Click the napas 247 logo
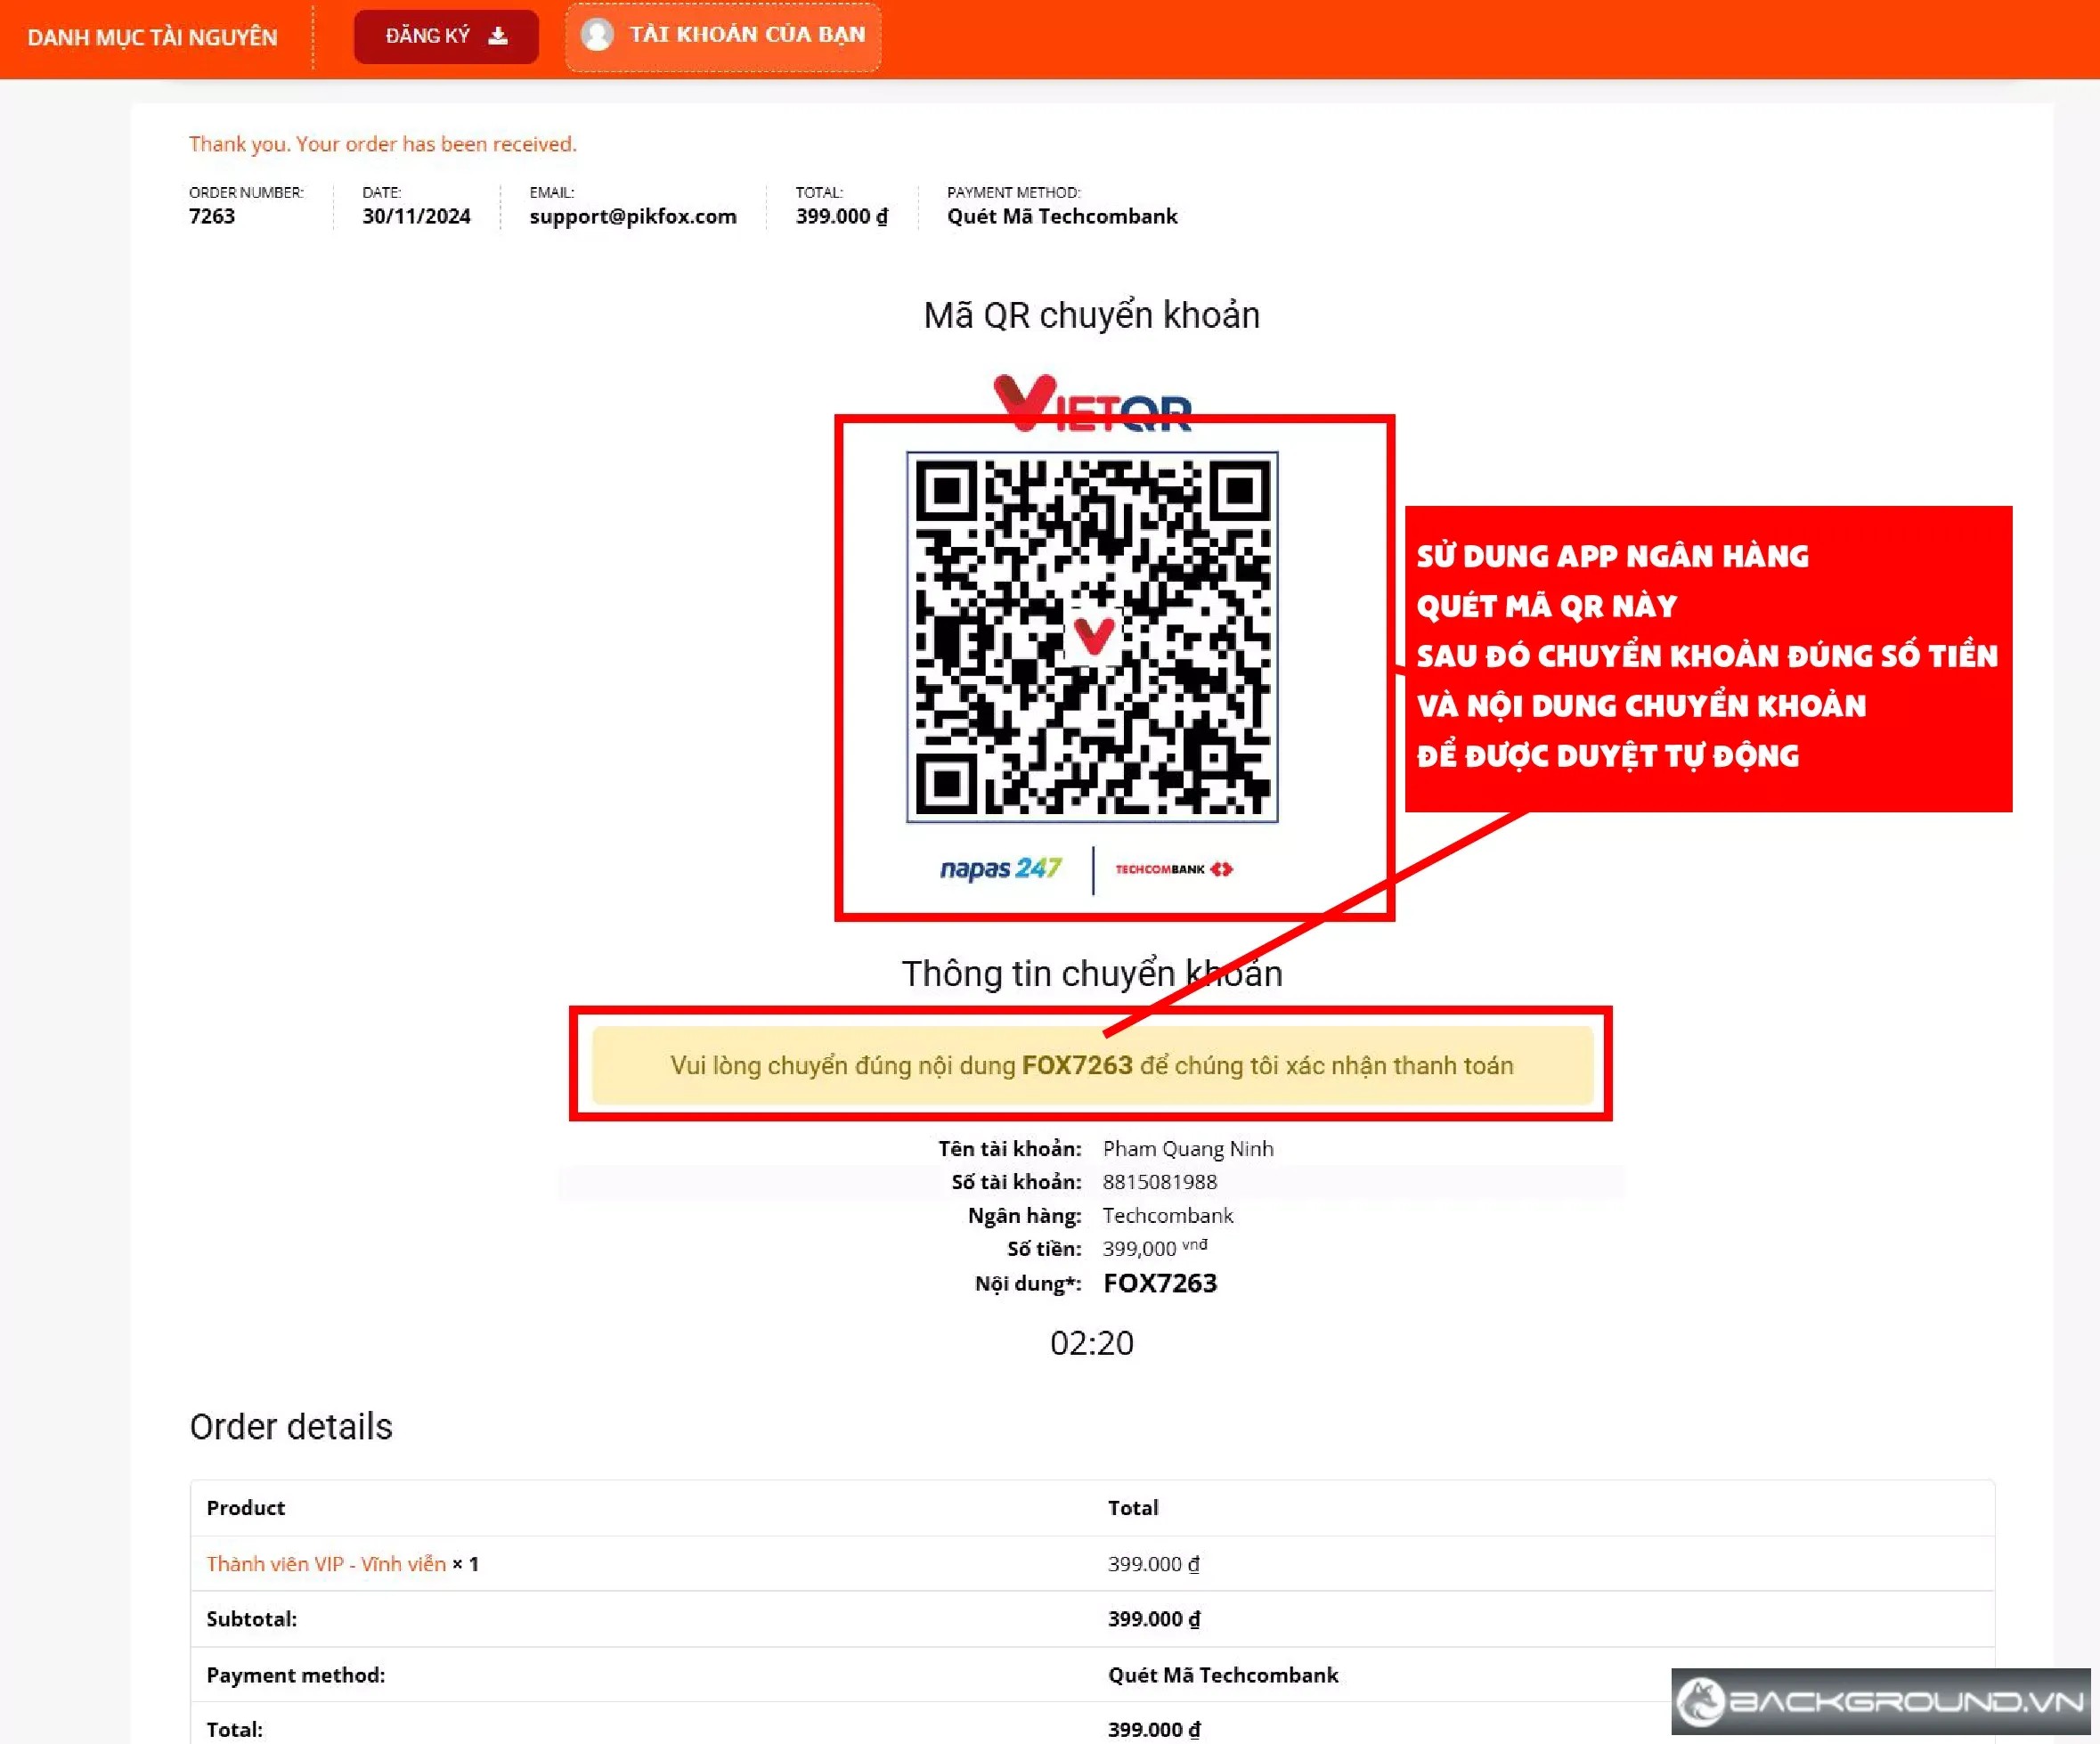Image resolution: width=2100 pixels, height=1744 pixels. [1000, 868]
